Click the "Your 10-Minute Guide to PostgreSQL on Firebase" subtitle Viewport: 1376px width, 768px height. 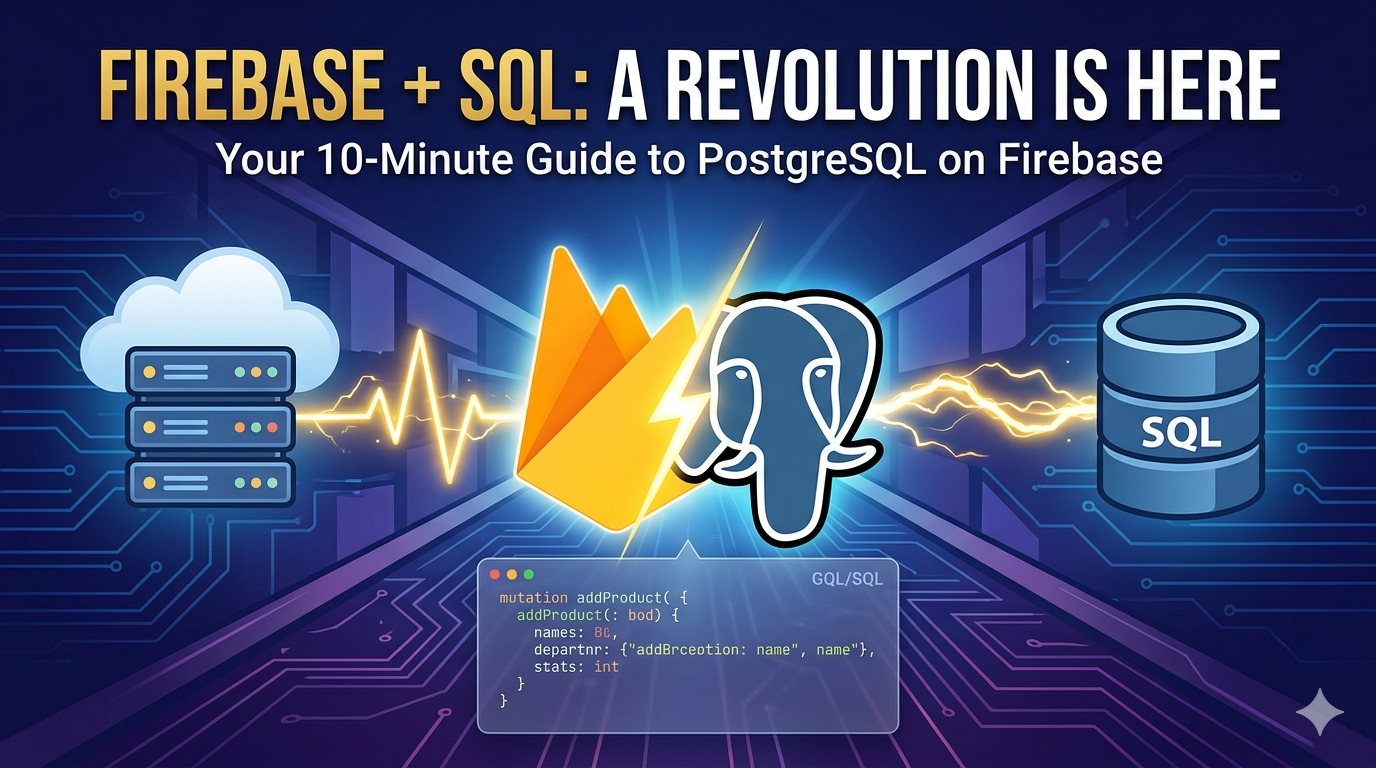pos(688,158)
